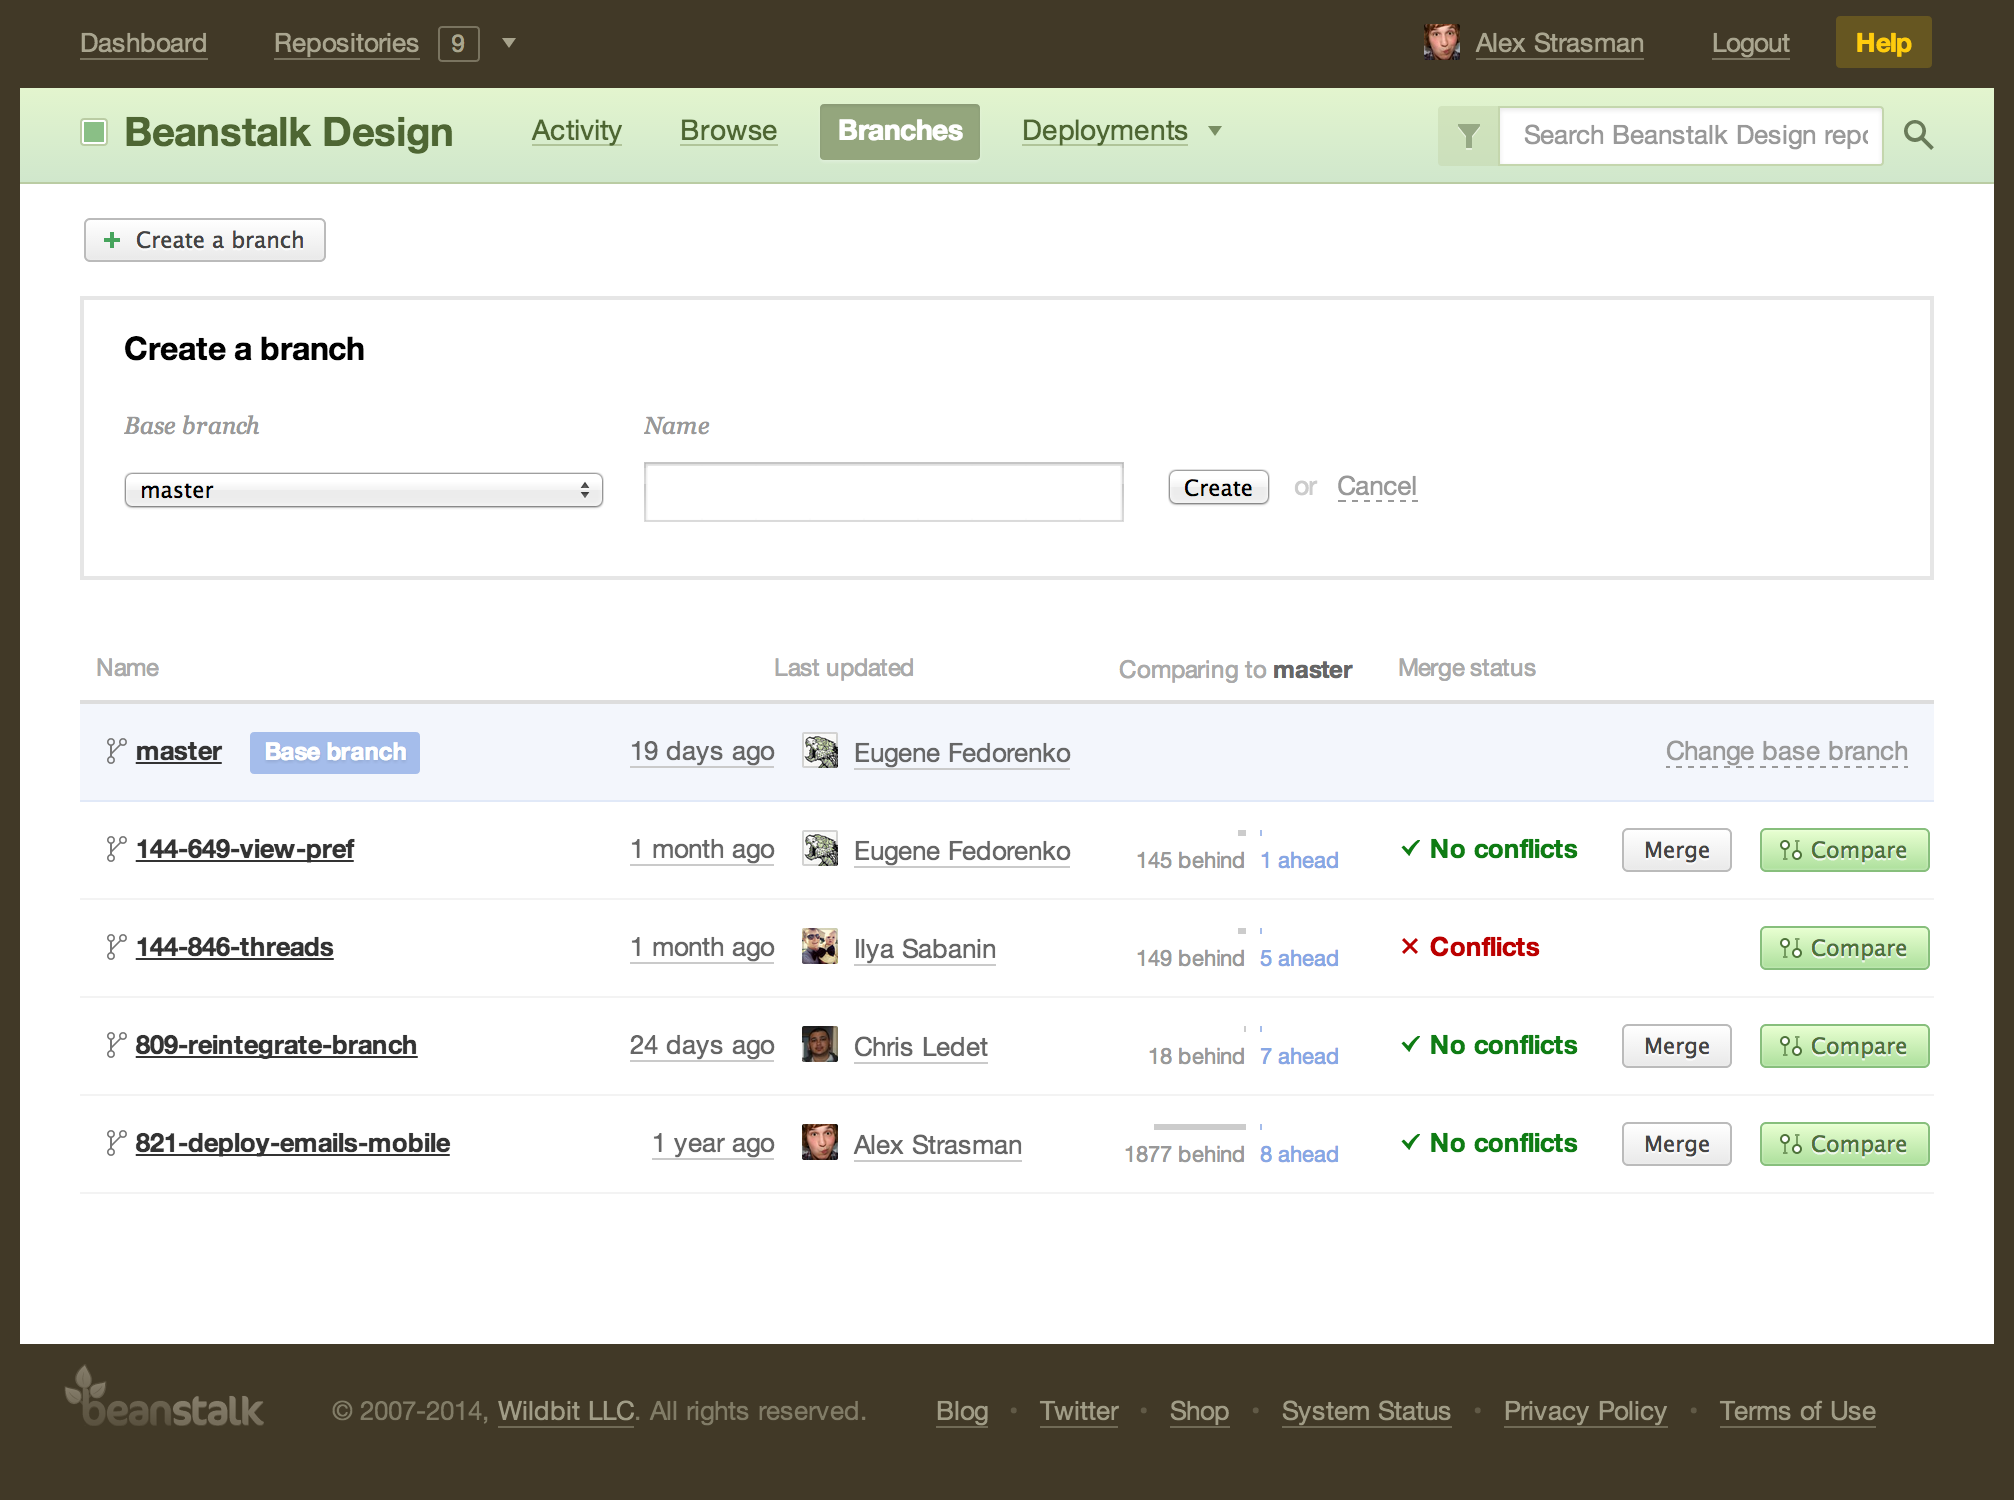This screenshot has width=2014, height=1500.
Task: Click branch icon next to 144-846-threads
Action: coord(116,946)
